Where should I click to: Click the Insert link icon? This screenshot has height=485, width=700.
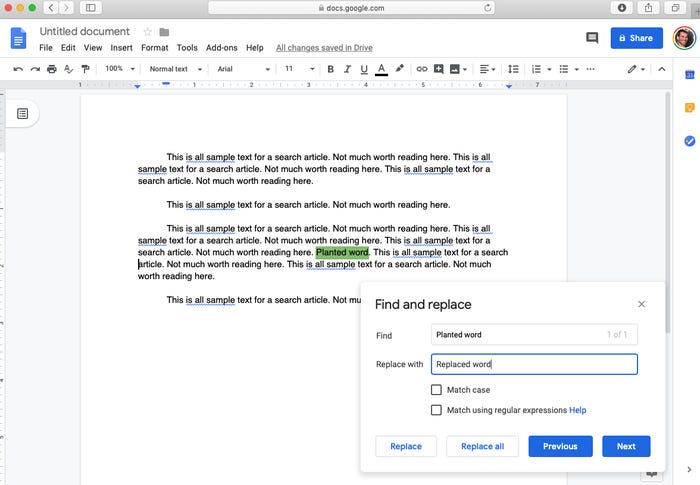click(x=421, y=69)
